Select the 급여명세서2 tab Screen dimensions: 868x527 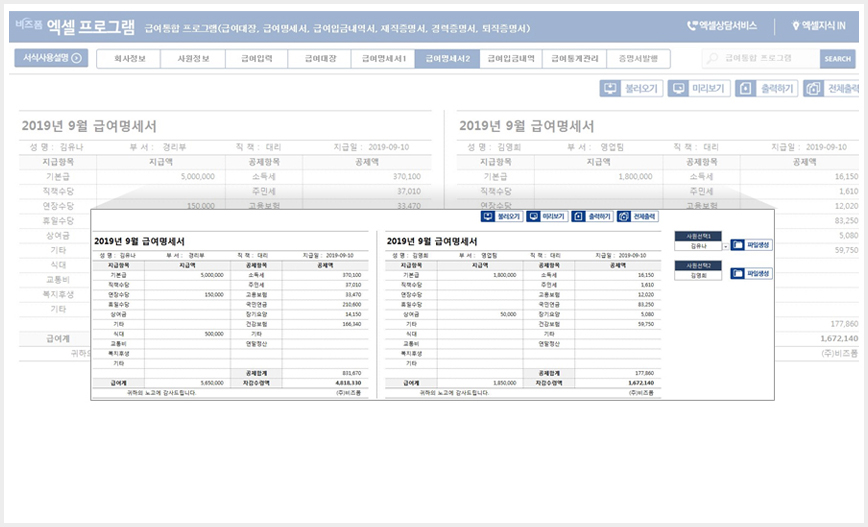(x=447, y=59)
